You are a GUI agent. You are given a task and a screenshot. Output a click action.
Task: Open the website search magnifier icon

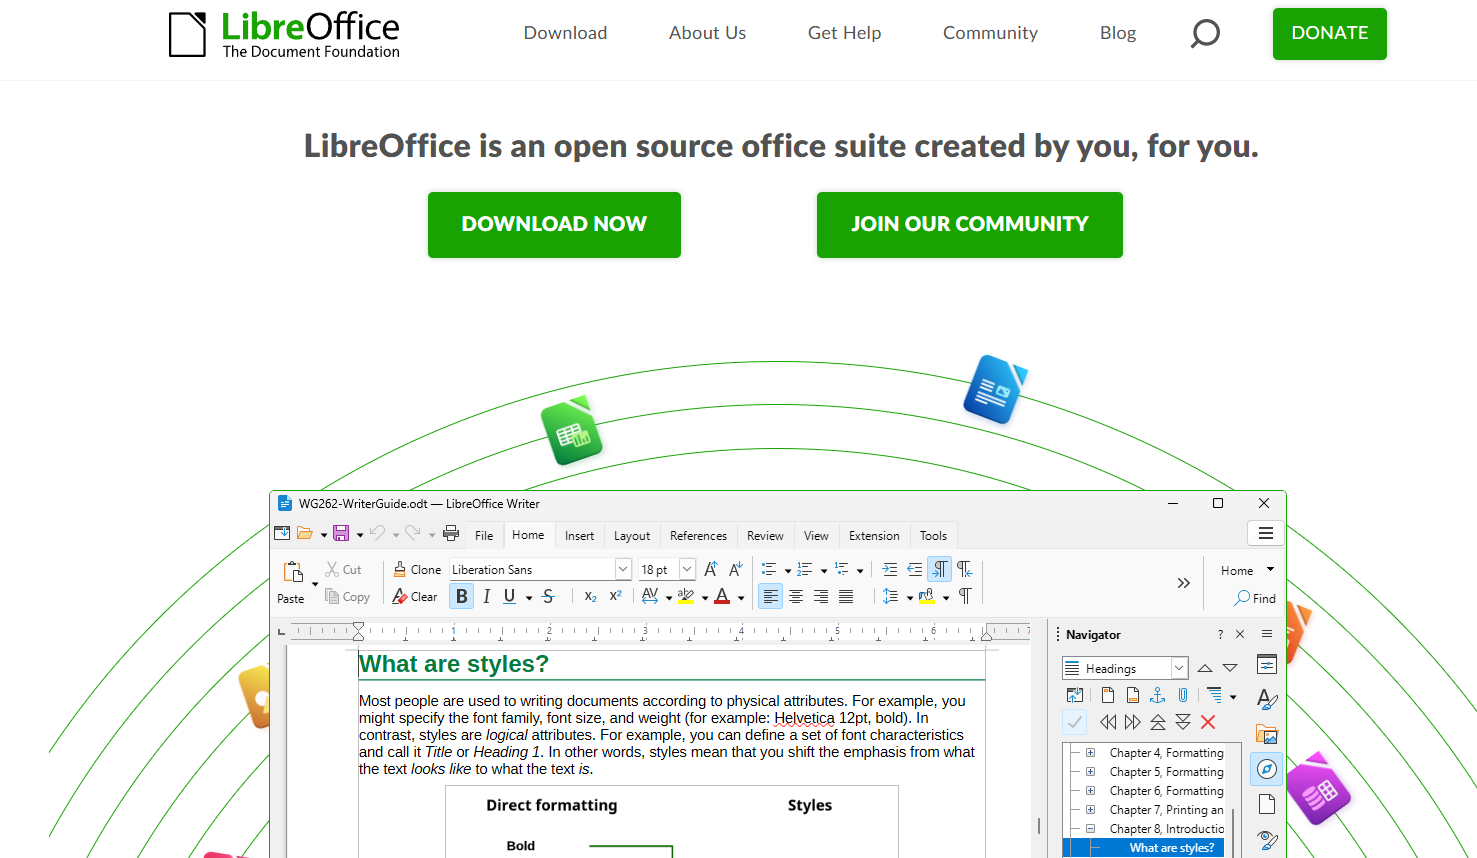[1205, 34]
